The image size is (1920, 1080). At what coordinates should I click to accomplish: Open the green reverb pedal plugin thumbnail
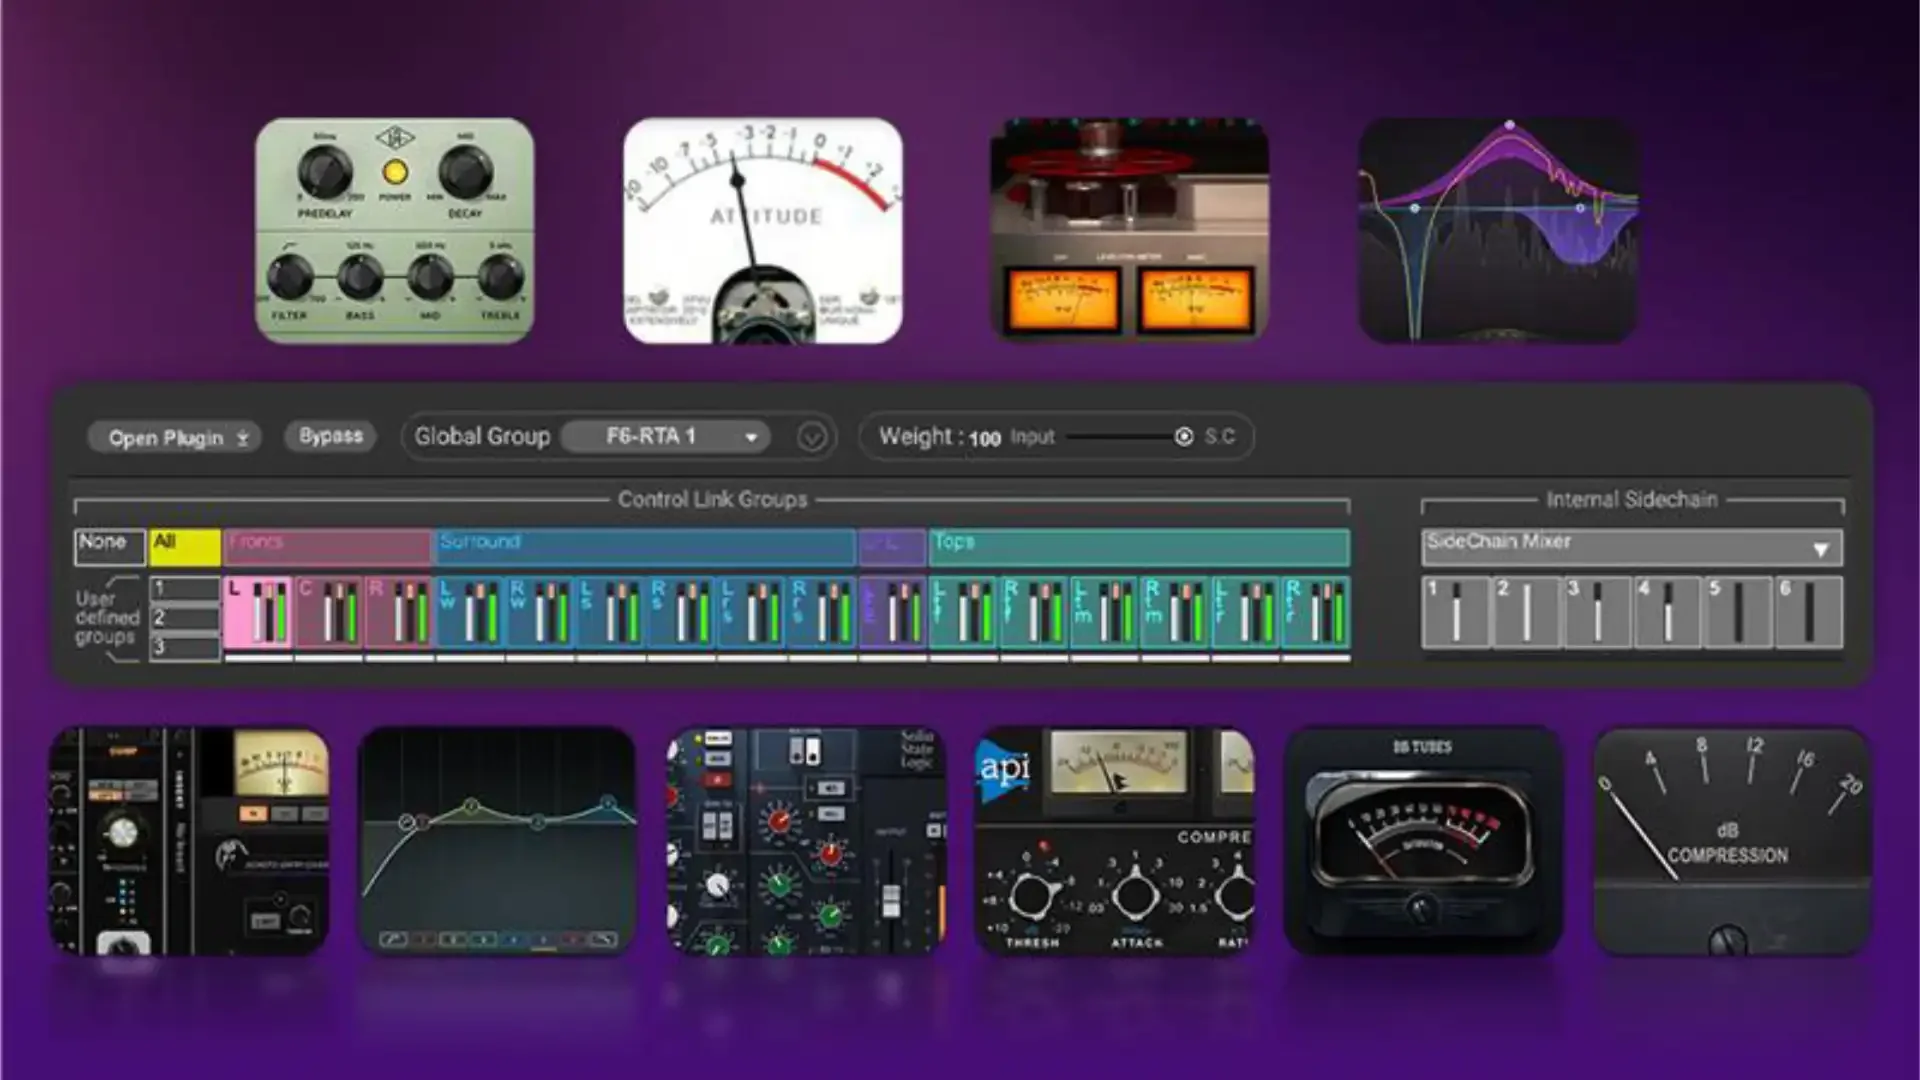coord(394,231)
